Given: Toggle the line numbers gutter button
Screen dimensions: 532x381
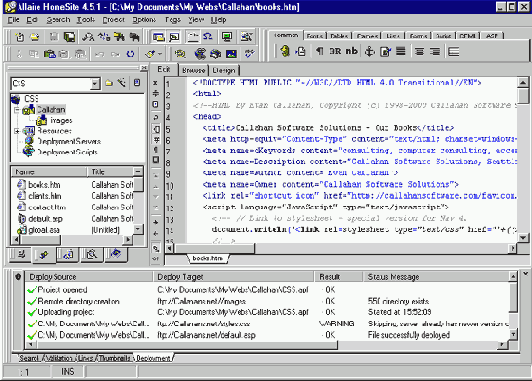Looking at the screenshot, I should click(156, 140).
